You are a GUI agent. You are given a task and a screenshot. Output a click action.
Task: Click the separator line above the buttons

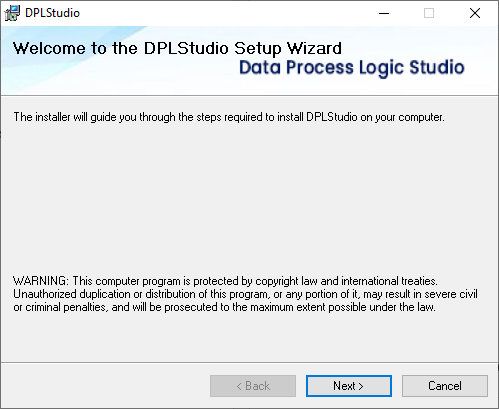pos(249,362)
